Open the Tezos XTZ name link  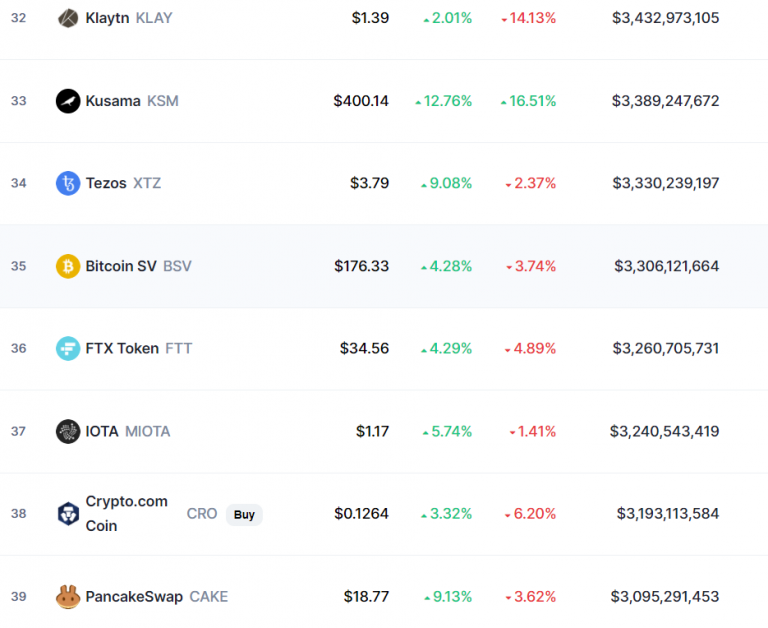123,183
